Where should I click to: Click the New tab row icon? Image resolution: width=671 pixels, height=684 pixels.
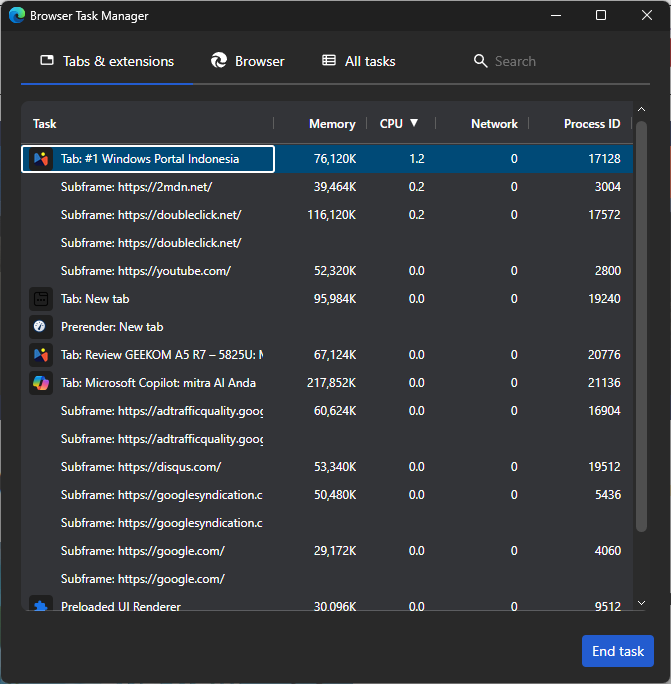coord(41,299)
